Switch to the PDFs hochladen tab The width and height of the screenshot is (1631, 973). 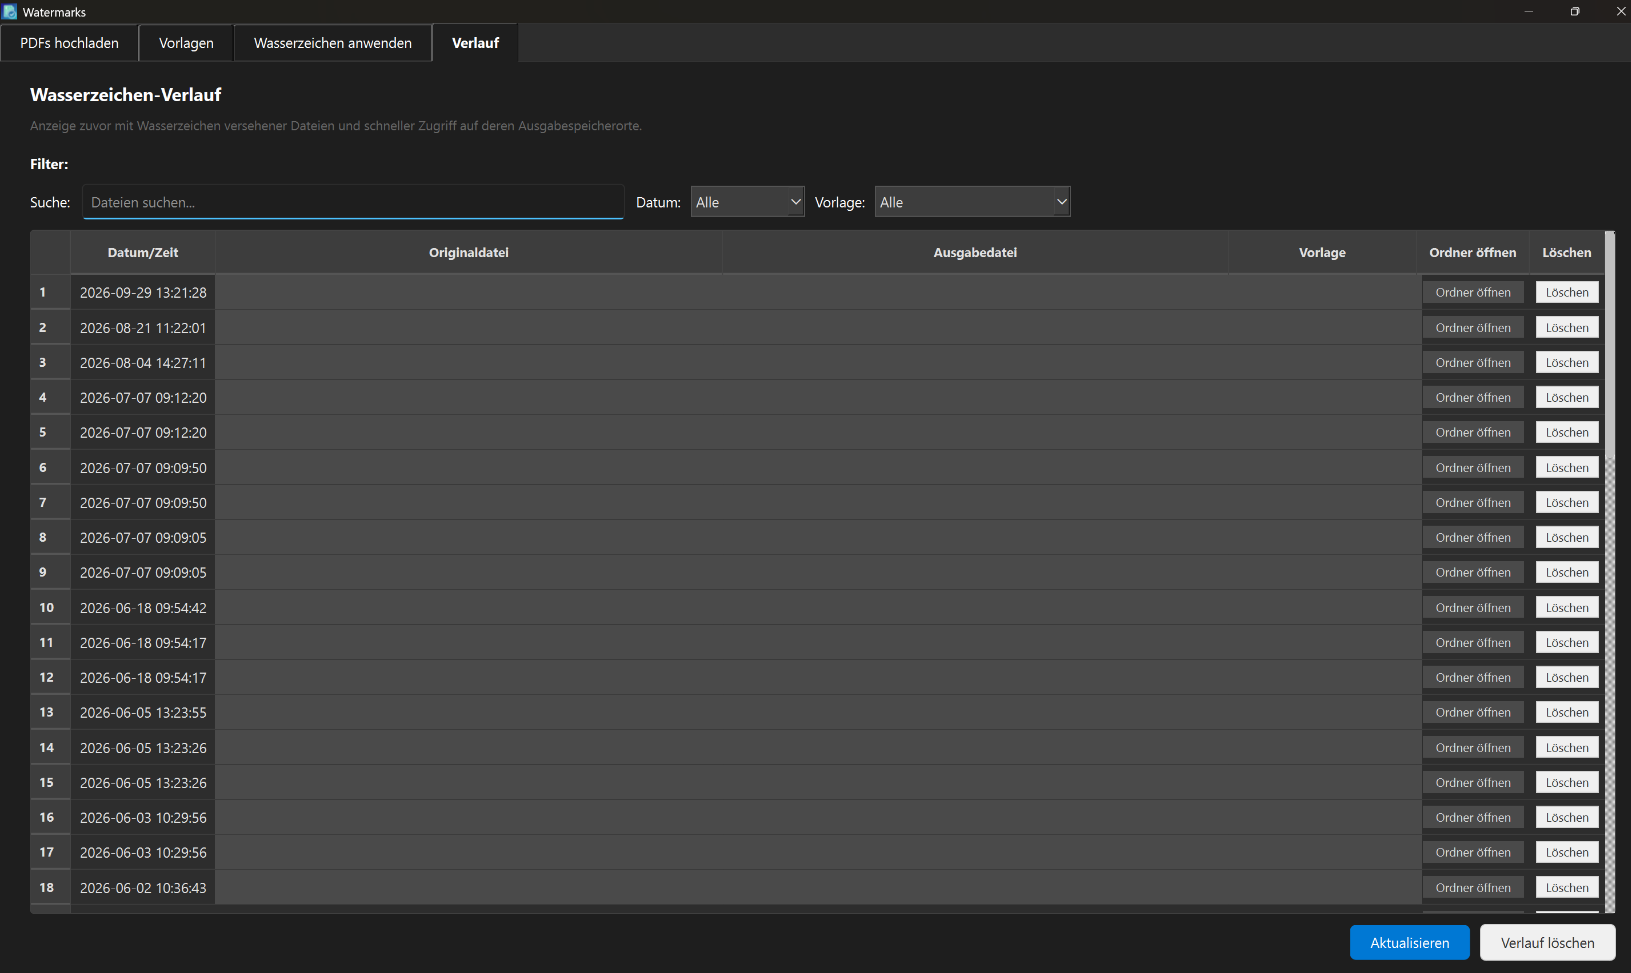tap(70, 43)
